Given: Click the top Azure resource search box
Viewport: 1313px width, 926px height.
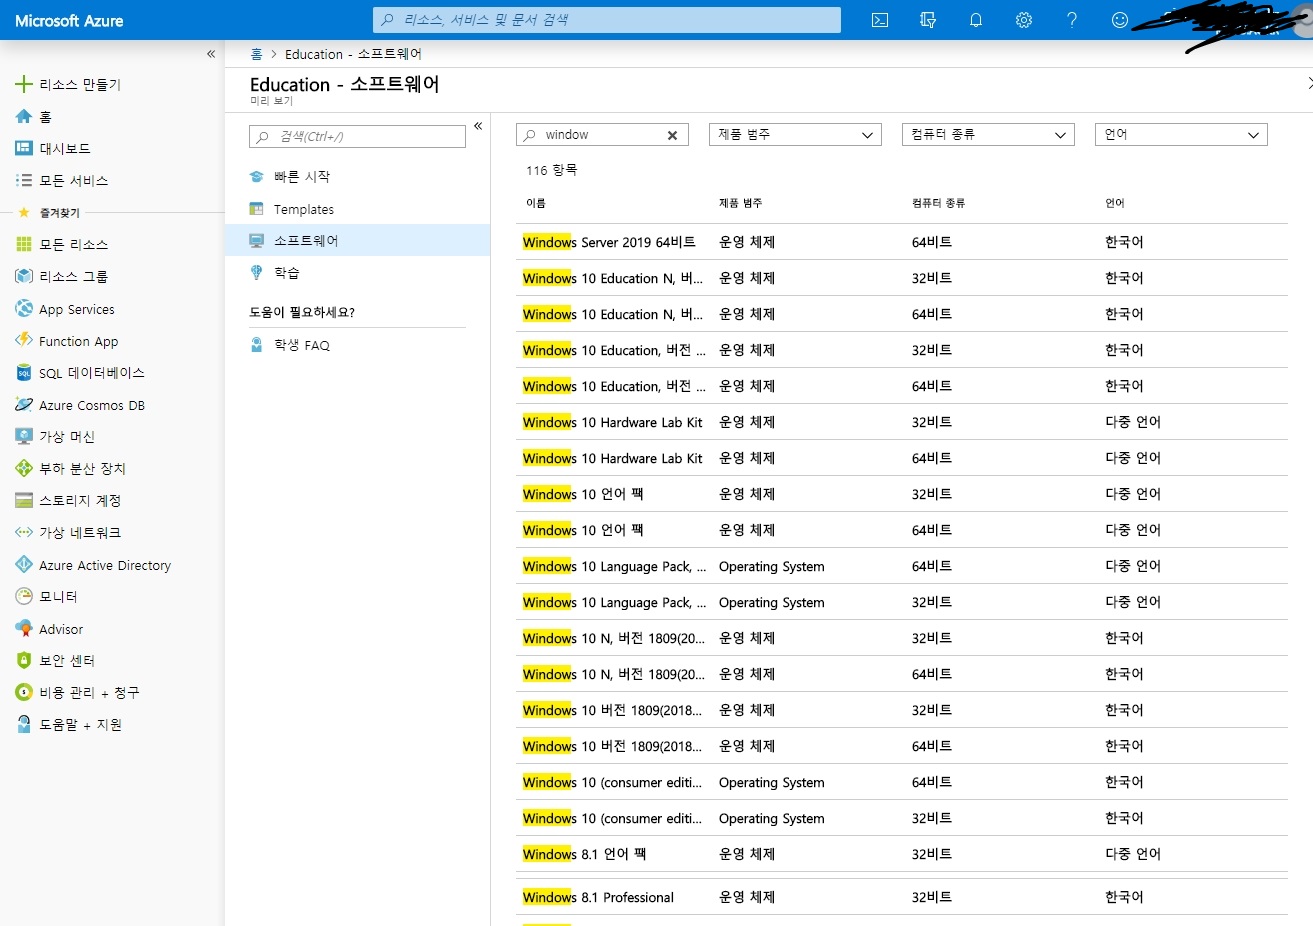Looking at the screenshot, I should tap(606, 20).
